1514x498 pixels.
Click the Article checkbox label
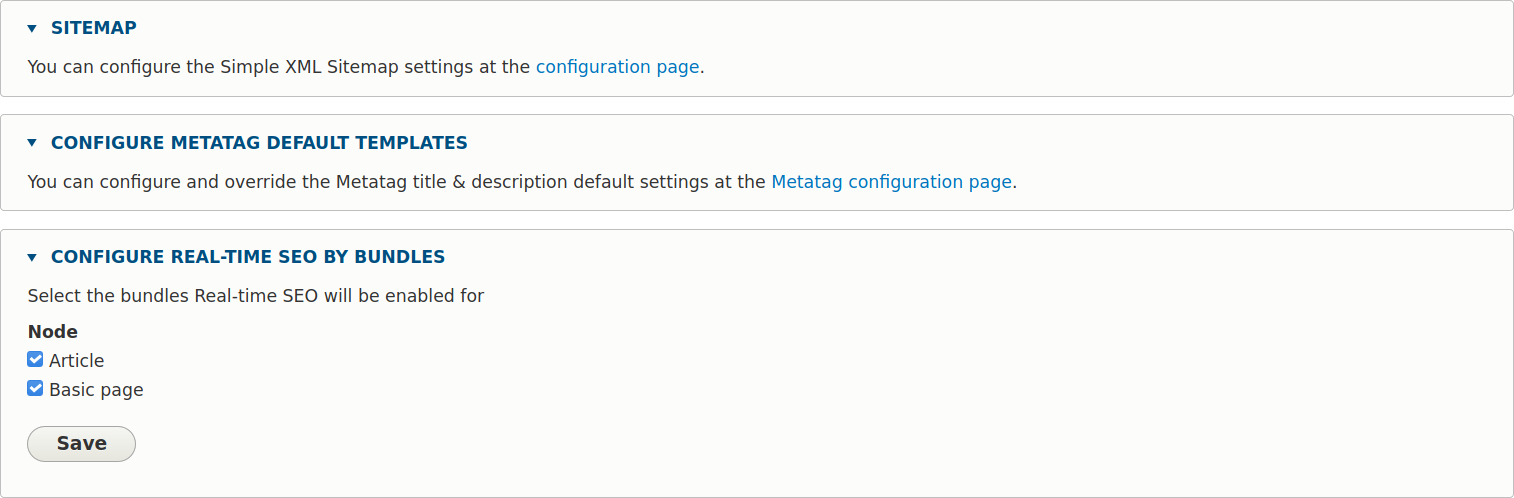pos(77,361)
